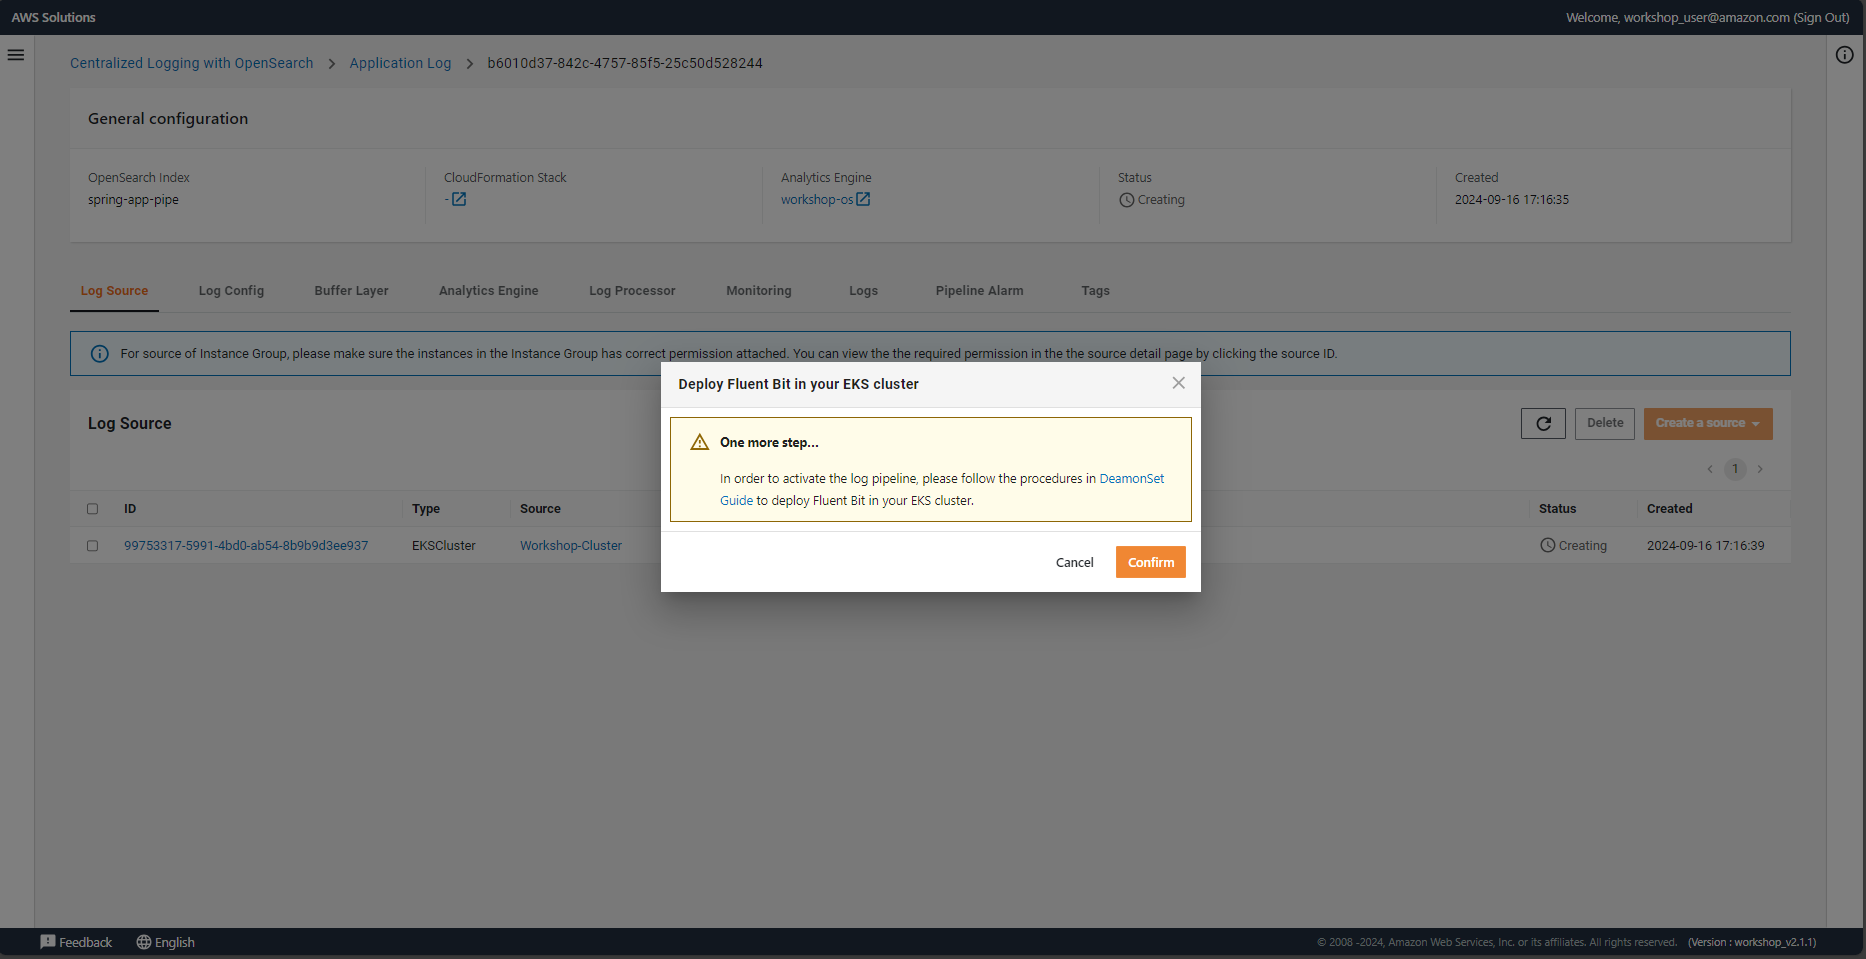Click the created time 2024-09-16 17:16:39
The width and height of the screenshot is (1866, 959).
(x=1705, y=546)
